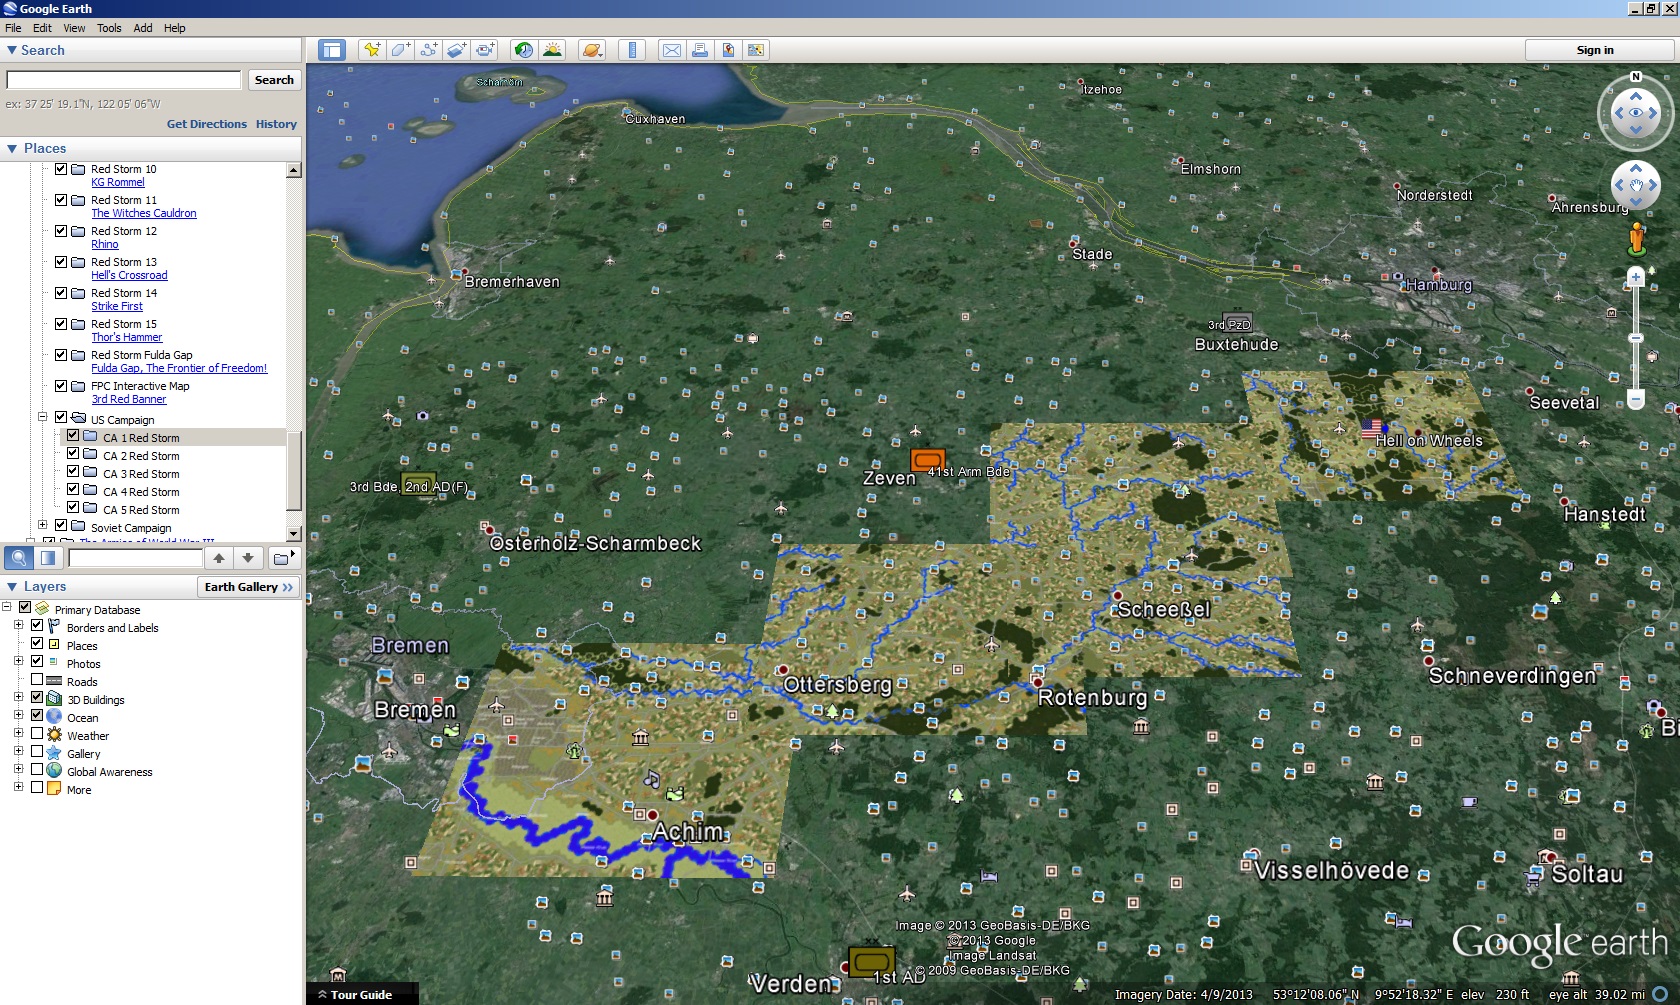Image resolution: width=1680 pixels, height=1005 pixels.
Task: Uncheck the US Campaign folder checkbox
Action: click(61, 417)
